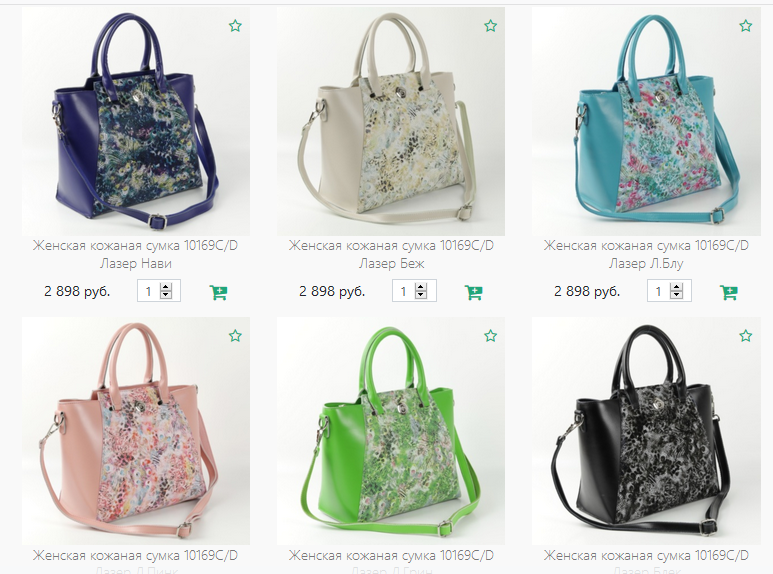Screen dimensions: 773x574
Task: Open the Лазер Л.Блу product title link
Action: [x=646, y=254]
